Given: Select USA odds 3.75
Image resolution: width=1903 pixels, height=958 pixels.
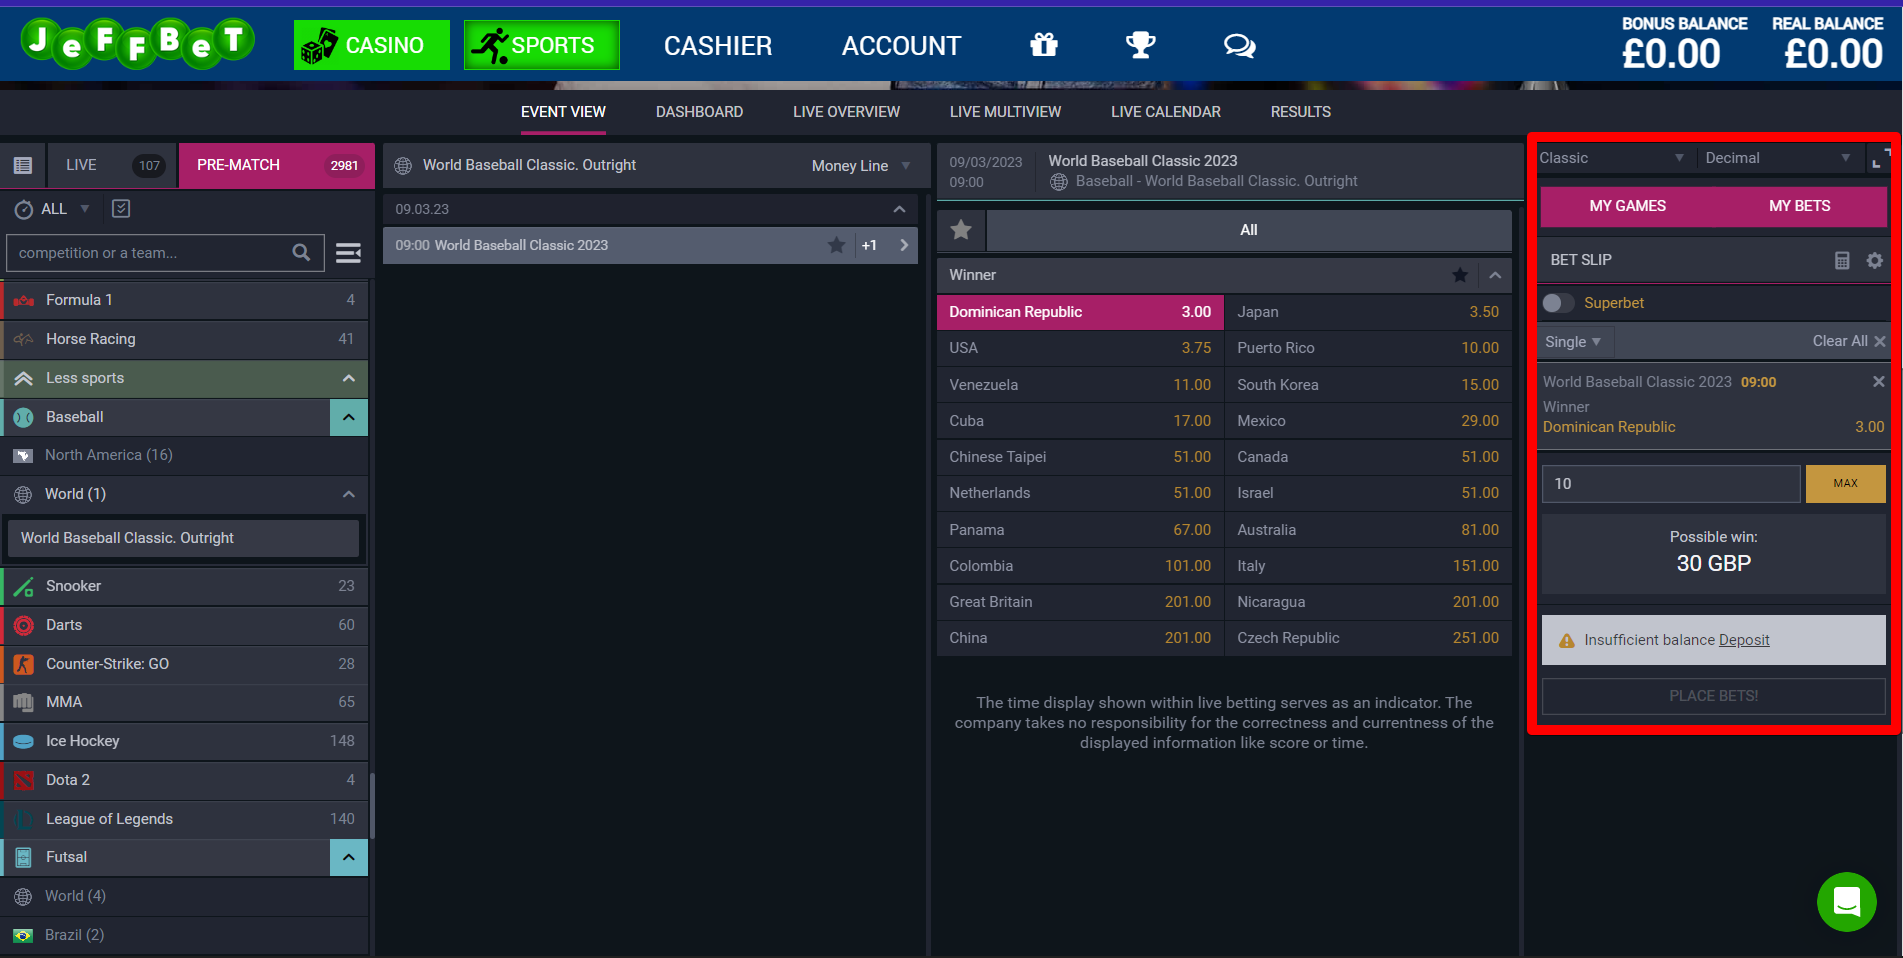Looking at the screenshot, I should tap(1080, 348).
